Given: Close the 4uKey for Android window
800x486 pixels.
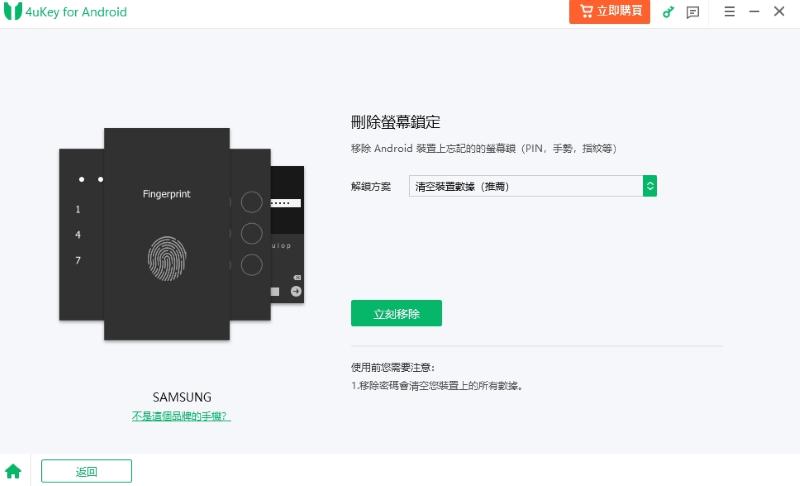Looking at the screenshot, I should coord(779,11).
